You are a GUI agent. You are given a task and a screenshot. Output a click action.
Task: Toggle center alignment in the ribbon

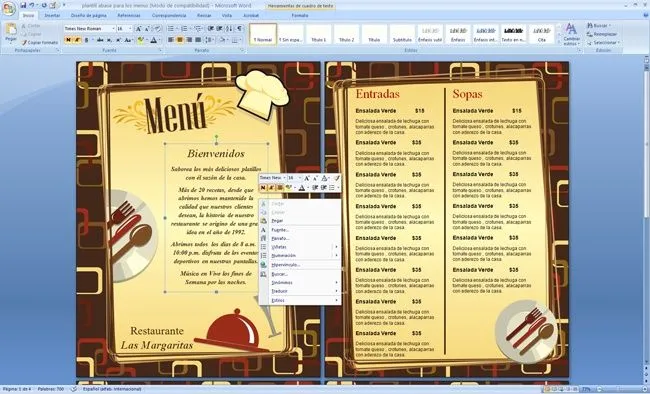[180, 40]
